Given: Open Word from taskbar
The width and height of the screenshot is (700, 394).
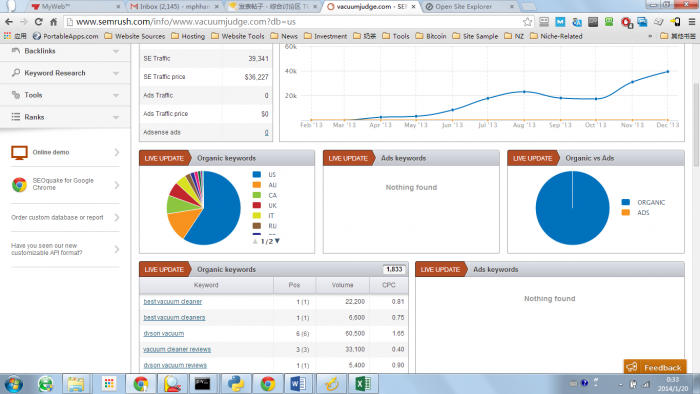Looking at the screenshot, I should click(298, 384).
